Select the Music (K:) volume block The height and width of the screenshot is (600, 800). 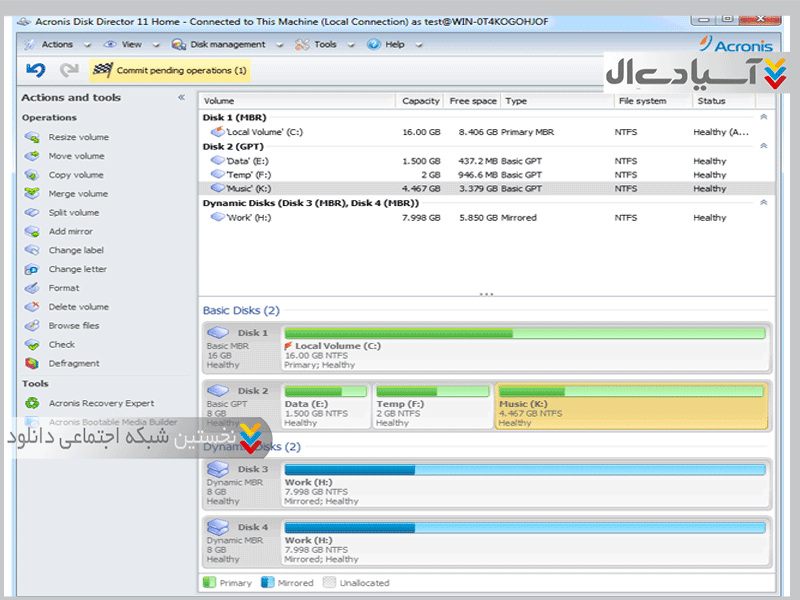click(631, 406)
